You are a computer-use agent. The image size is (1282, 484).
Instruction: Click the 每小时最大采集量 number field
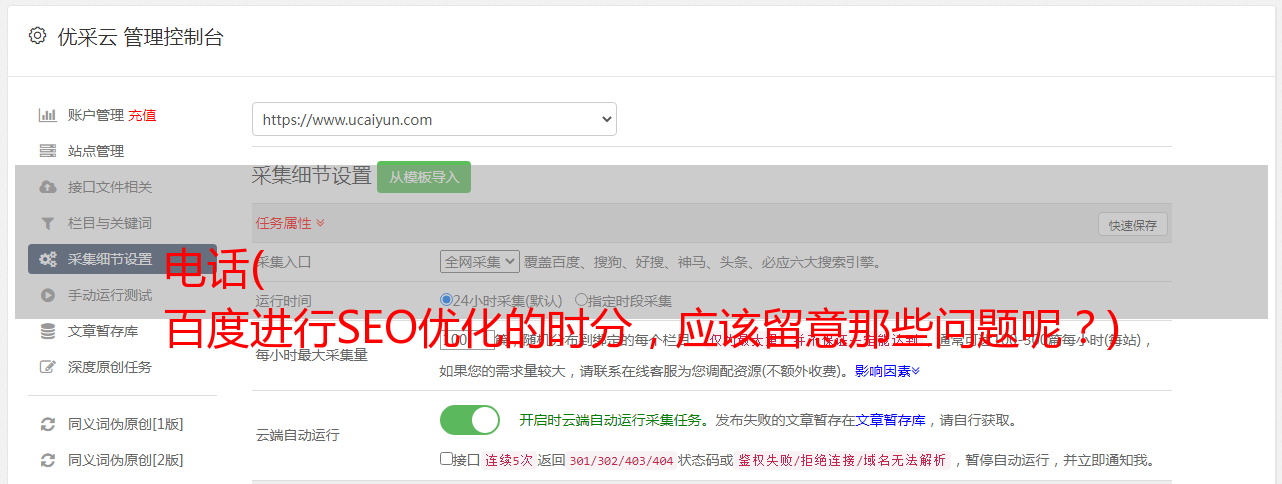[468, 339]
